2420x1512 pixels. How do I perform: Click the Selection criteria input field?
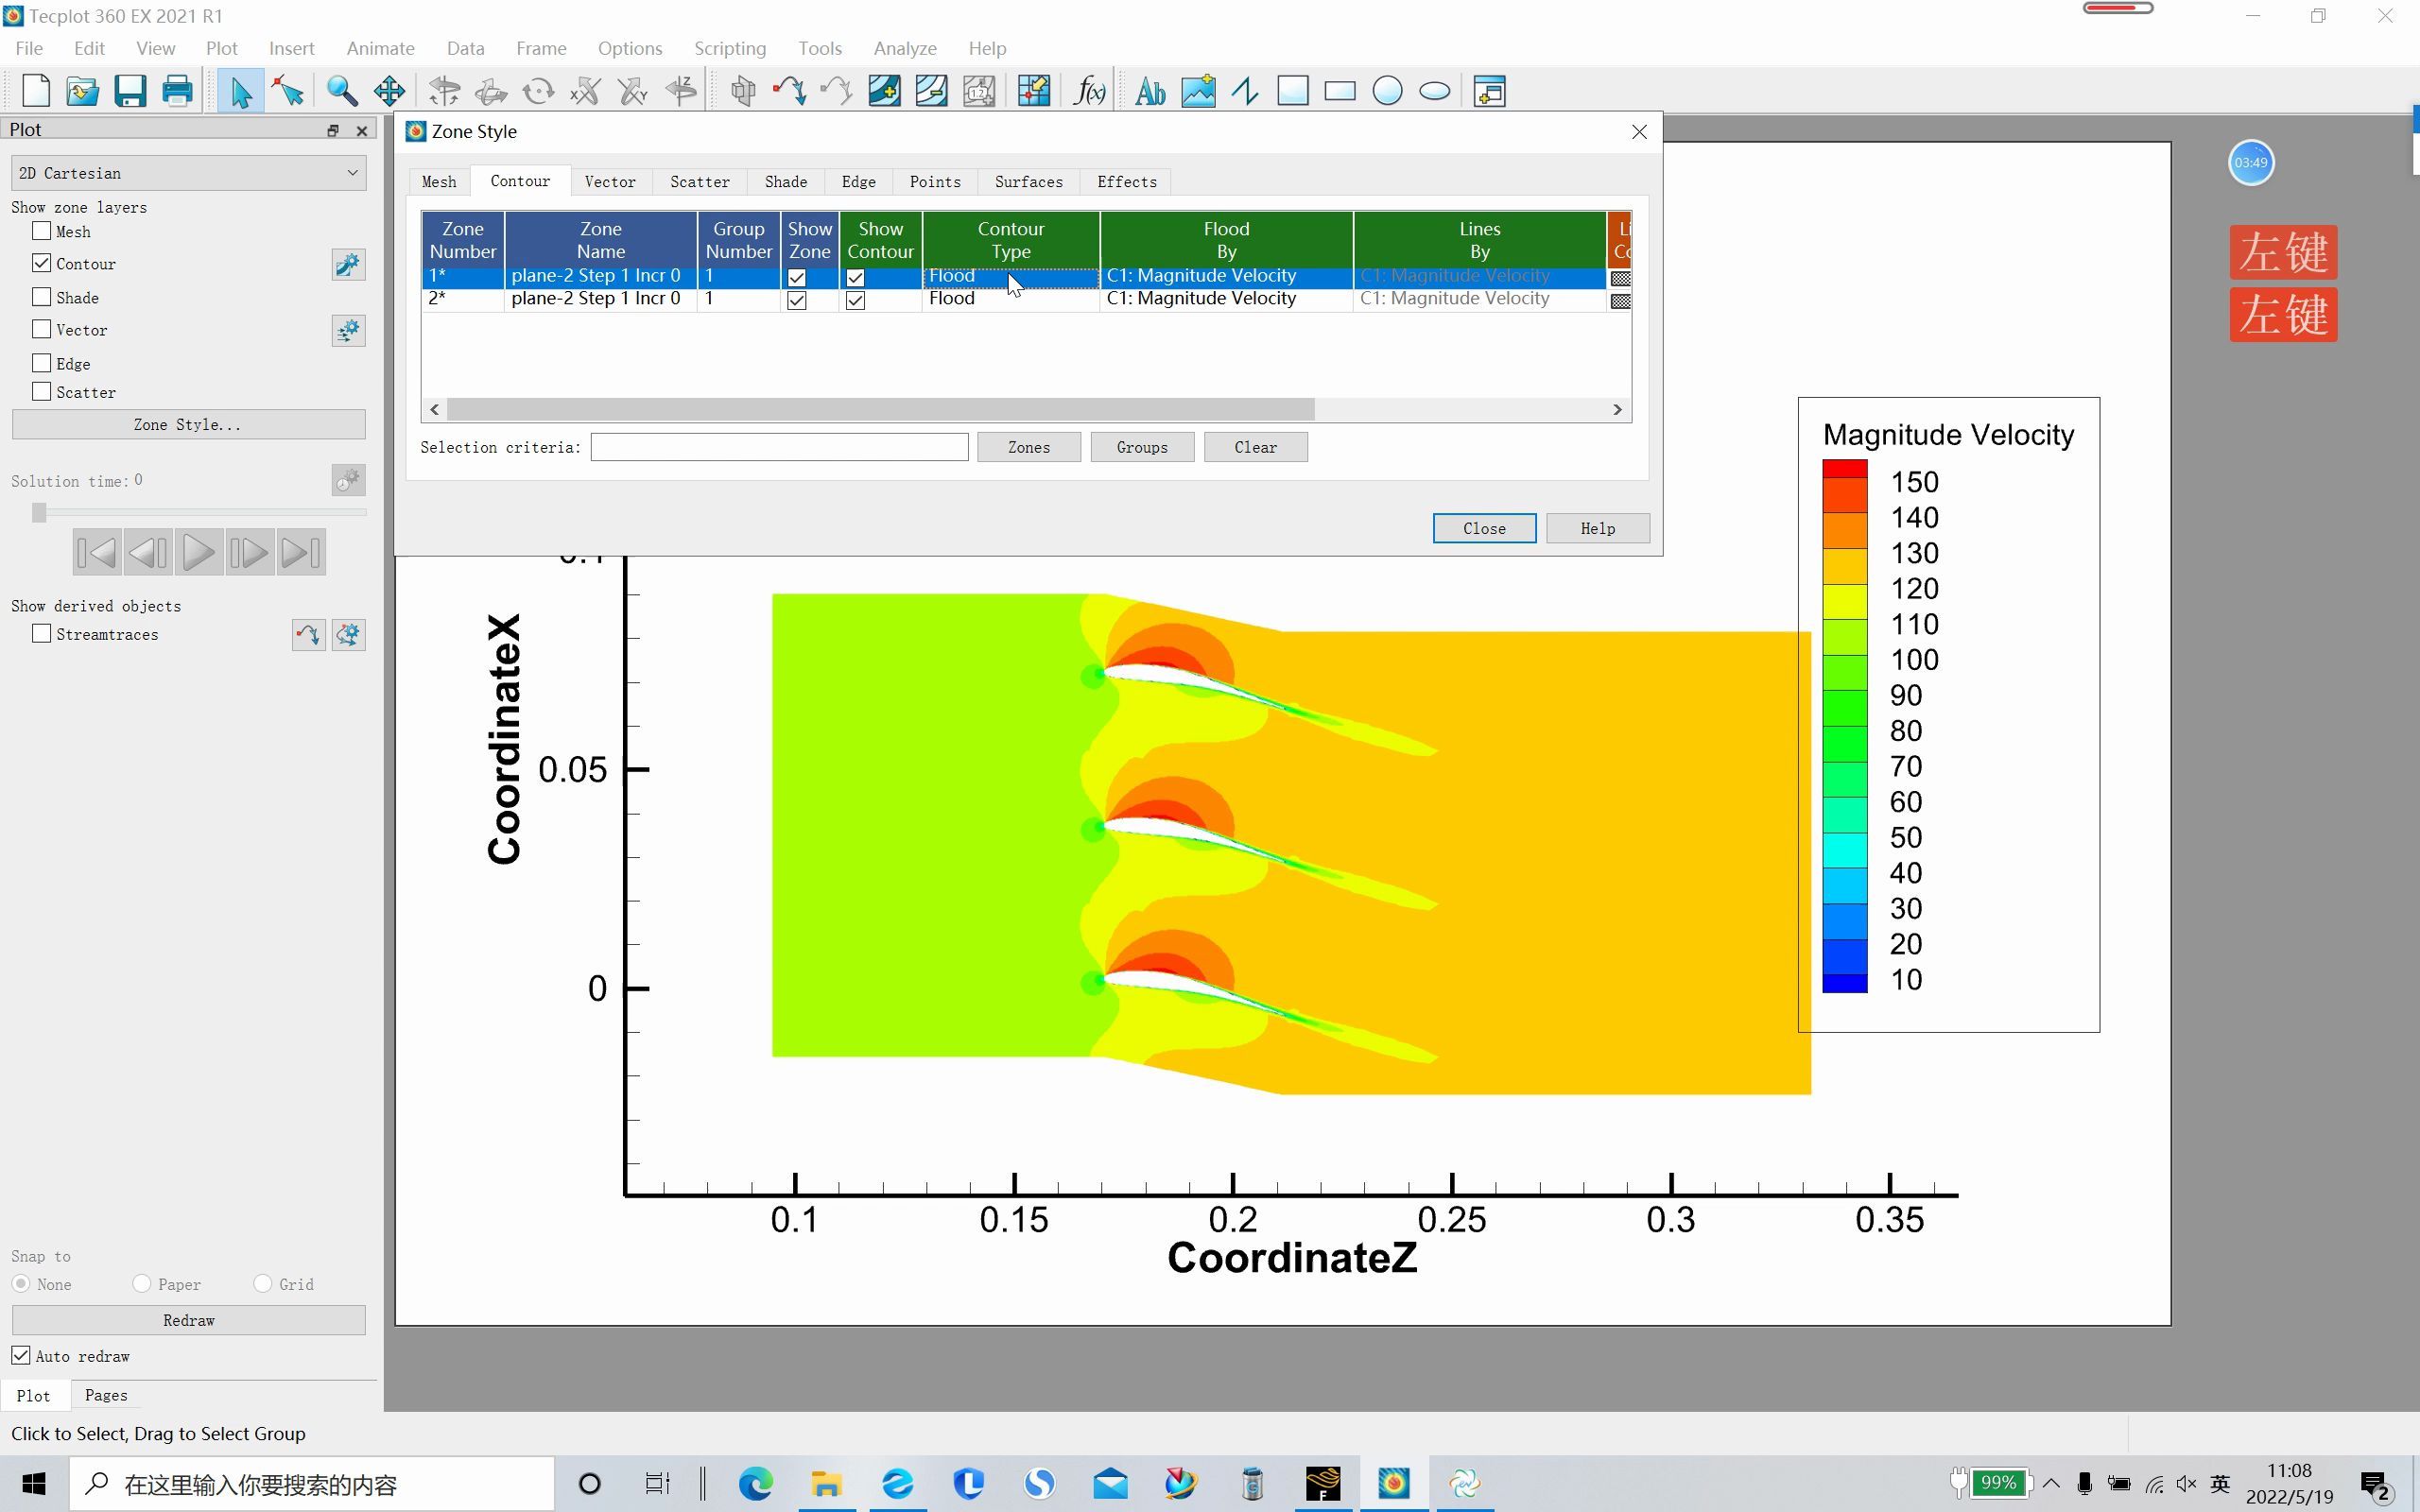click(779, 447)
